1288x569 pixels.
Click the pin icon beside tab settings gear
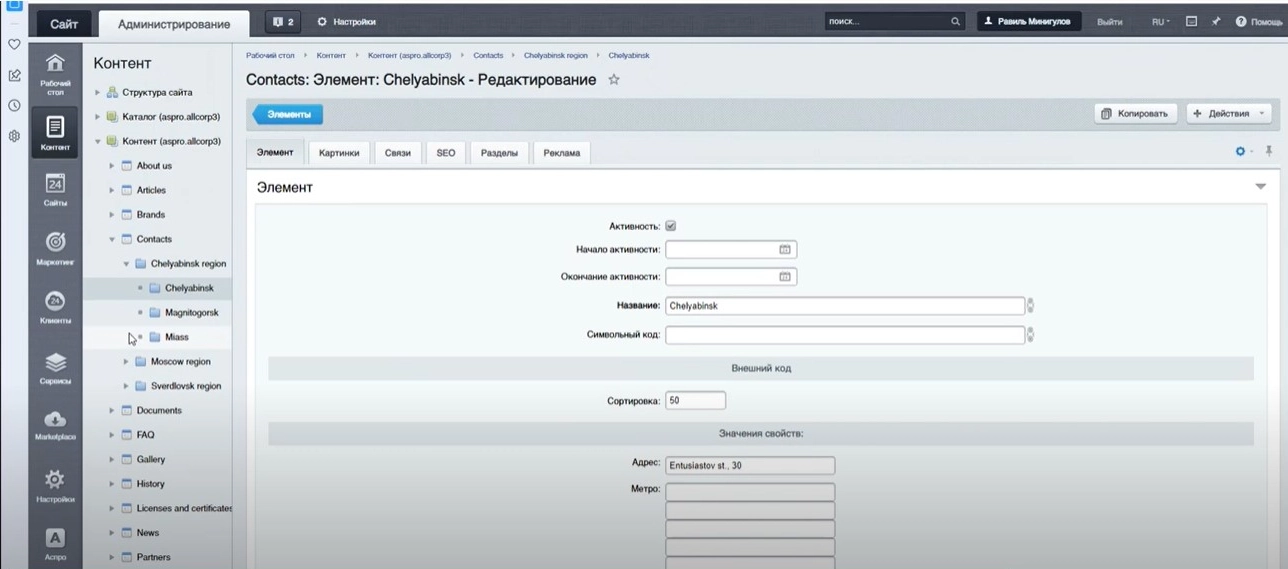(x=1269, y=151)
